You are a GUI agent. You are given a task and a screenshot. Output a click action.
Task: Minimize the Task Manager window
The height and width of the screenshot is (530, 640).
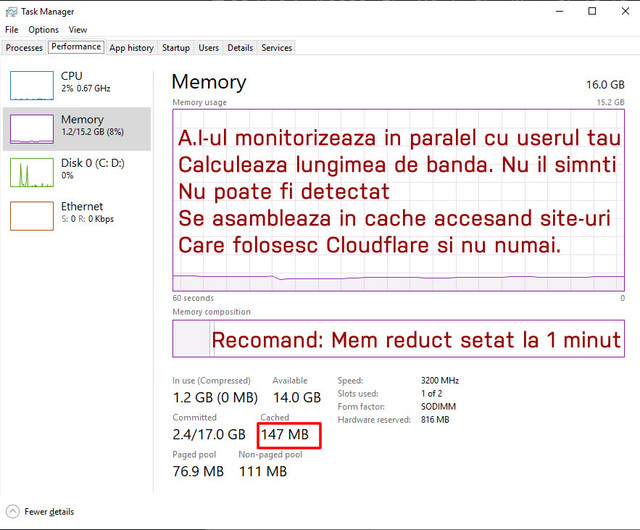pyautogui.click(x=560, y=11)
